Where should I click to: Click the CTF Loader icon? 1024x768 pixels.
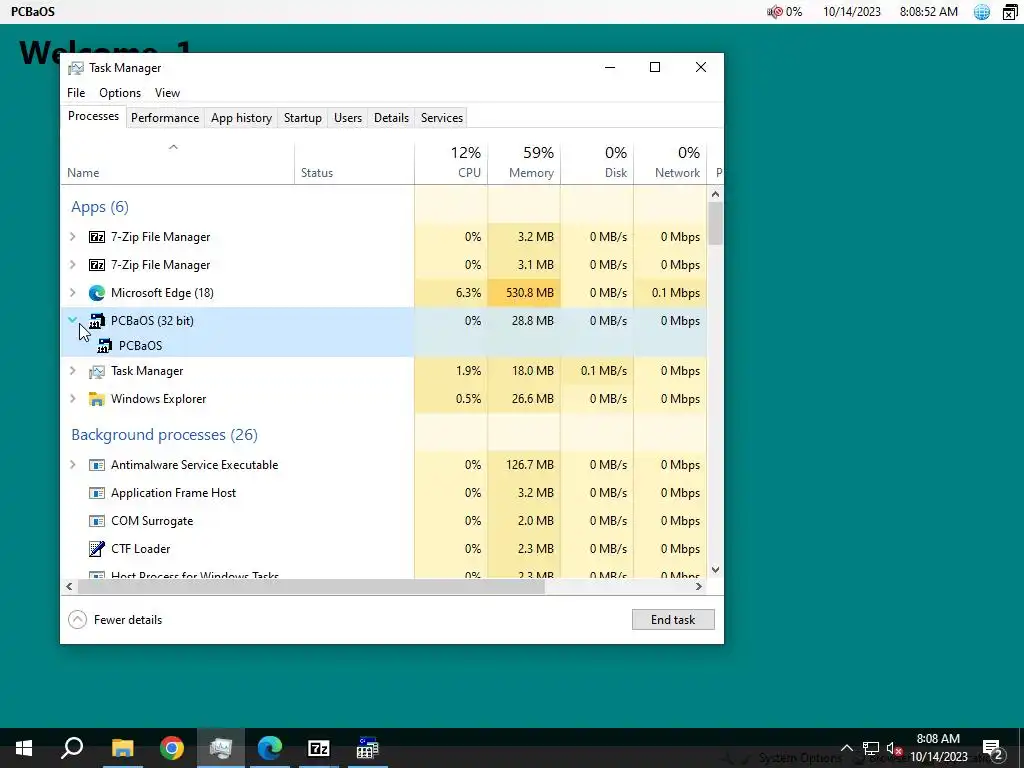click(97, 549)
